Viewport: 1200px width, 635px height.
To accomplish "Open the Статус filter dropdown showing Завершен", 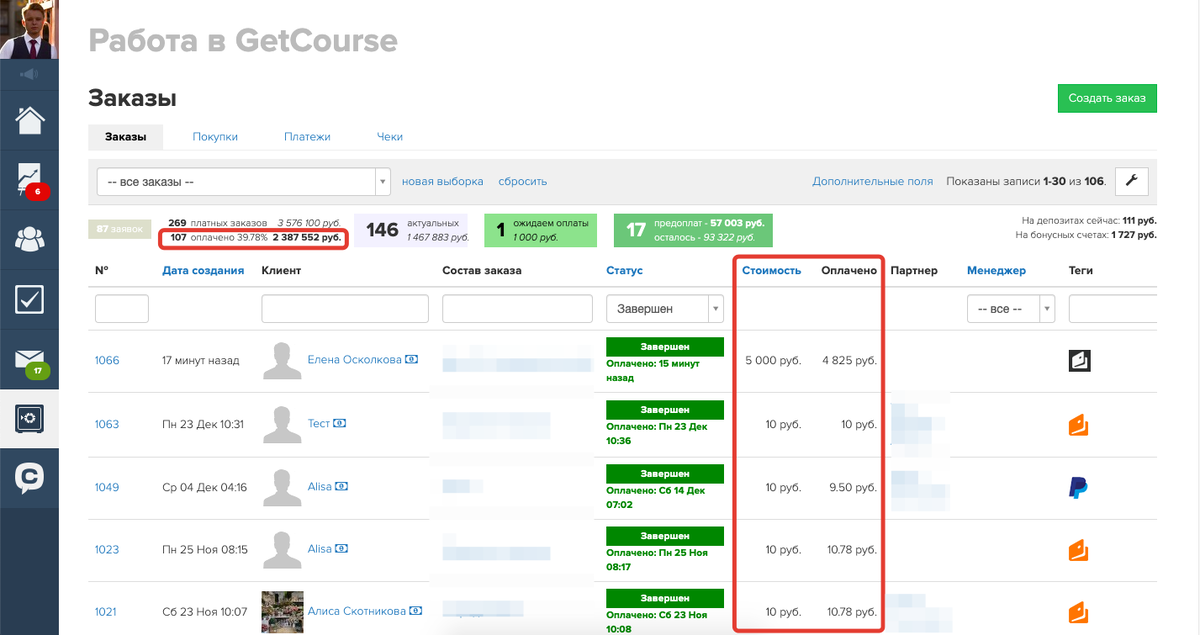I will point(665,309).
